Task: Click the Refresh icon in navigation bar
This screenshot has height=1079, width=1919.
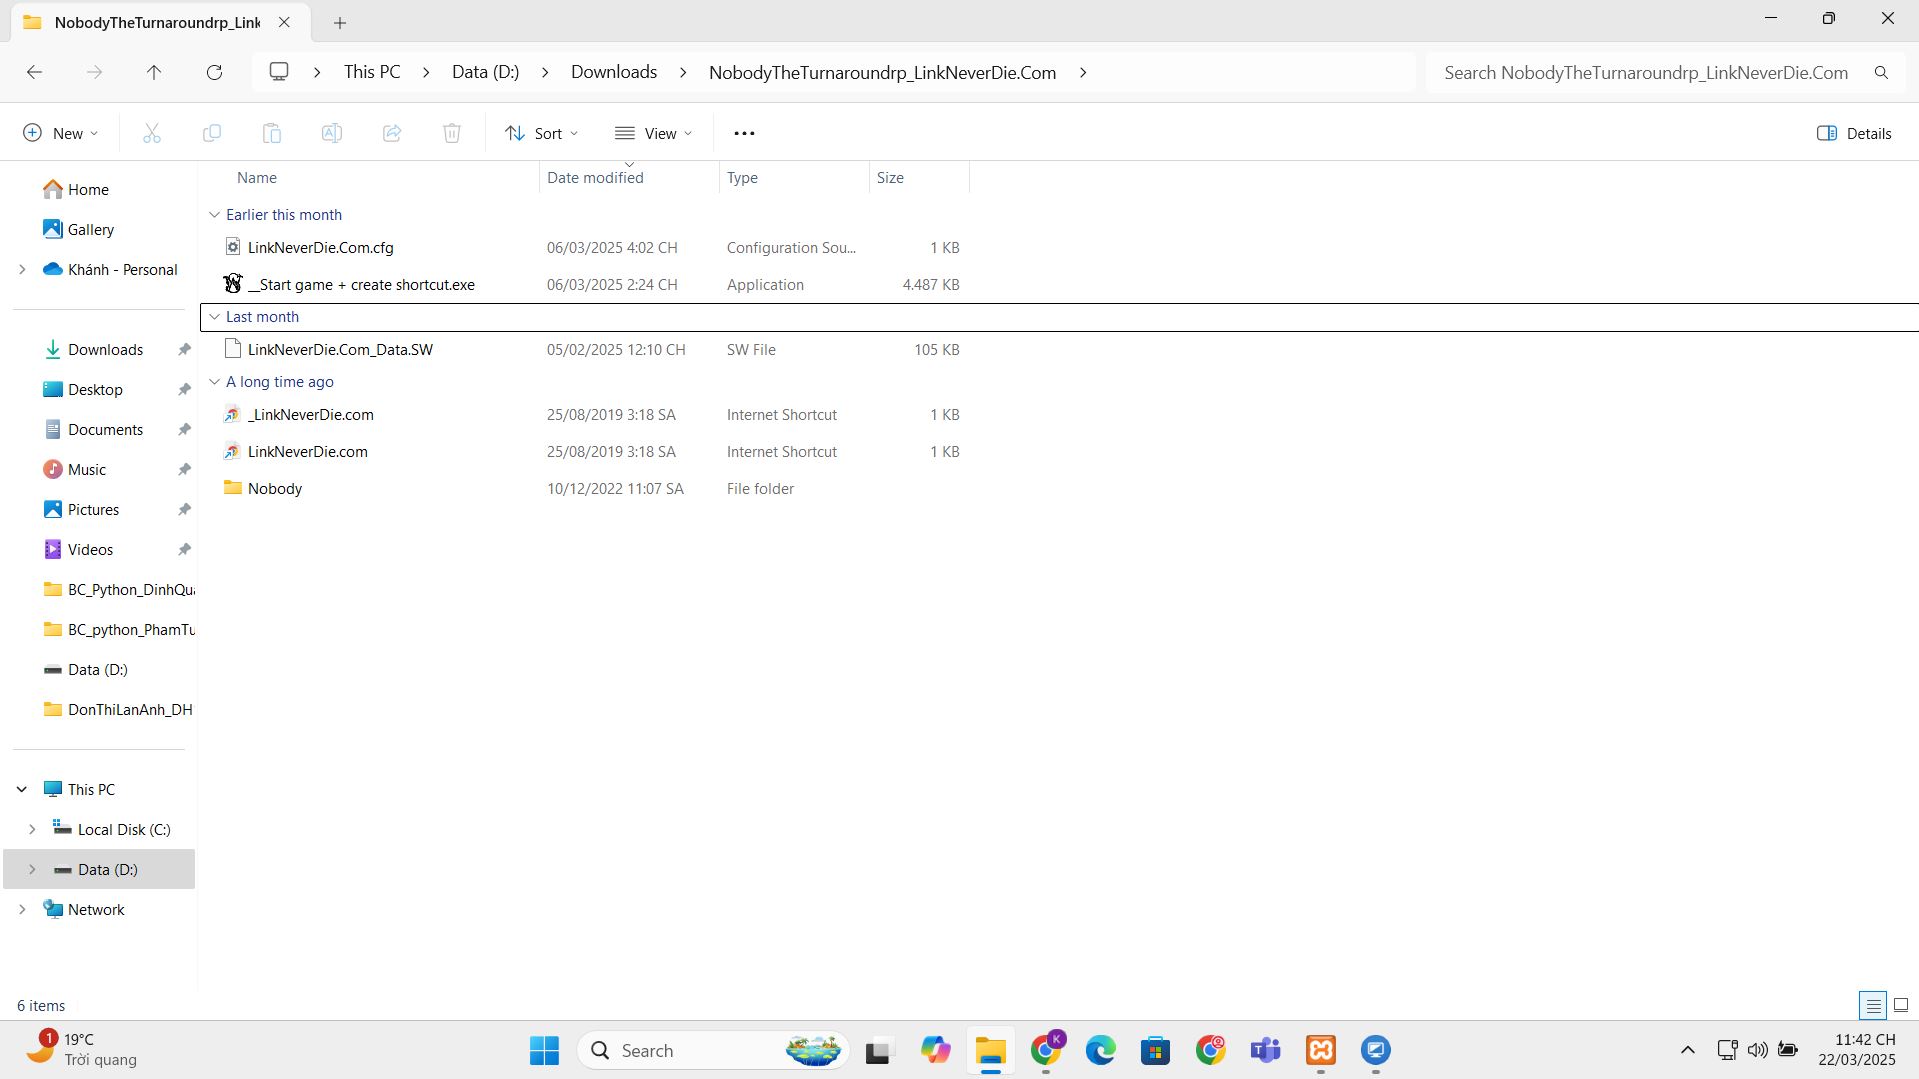Action: point(214,72)
